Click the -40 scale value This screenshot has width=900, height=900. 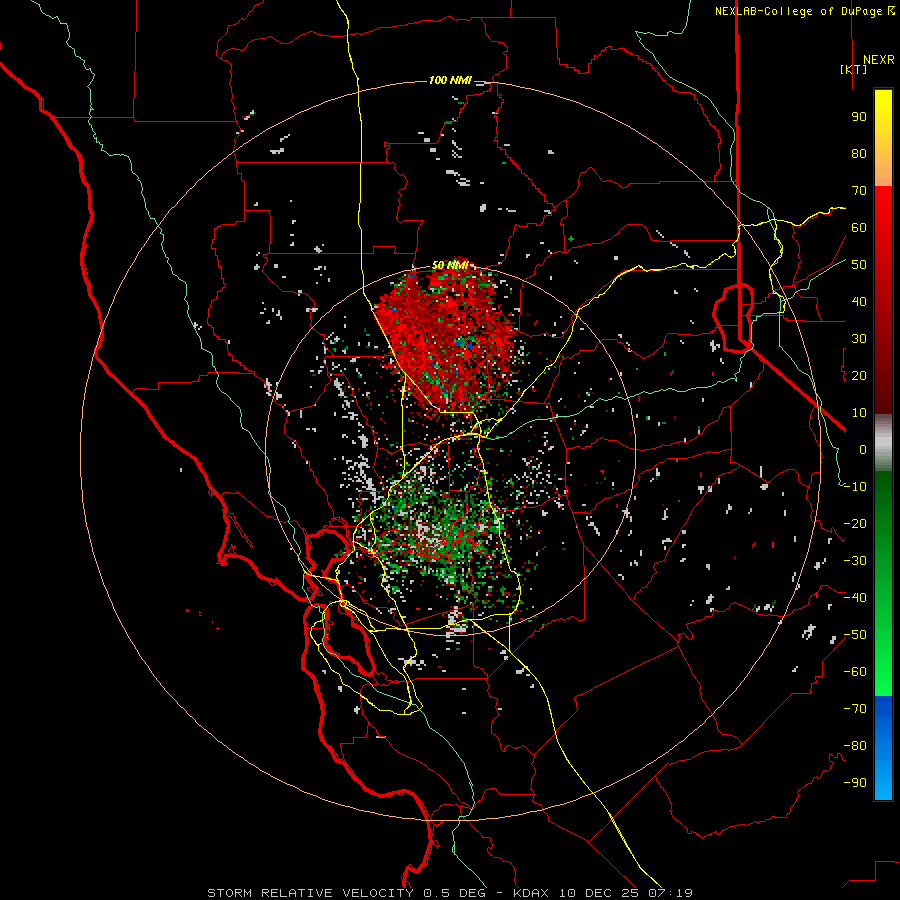coord(855,598)
